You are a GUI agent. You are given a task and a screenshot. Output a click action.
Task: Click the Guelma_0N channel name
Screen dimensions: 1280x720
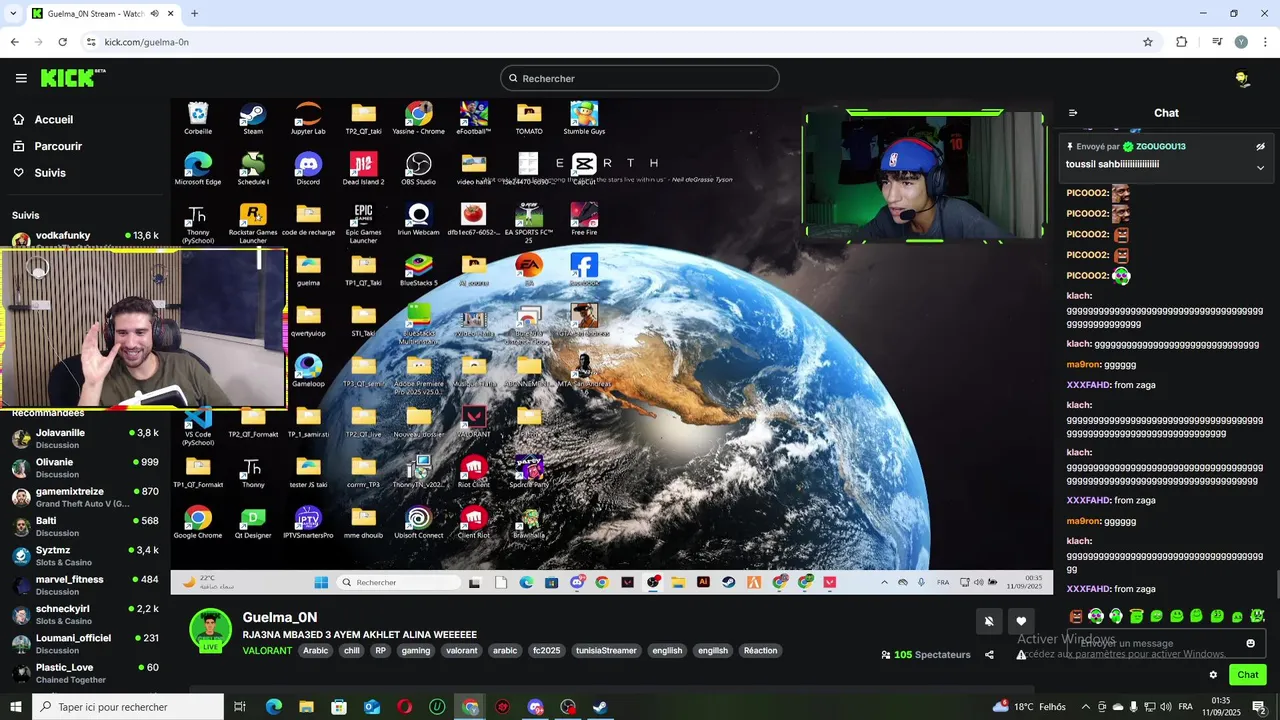click(x=280, y=617)
